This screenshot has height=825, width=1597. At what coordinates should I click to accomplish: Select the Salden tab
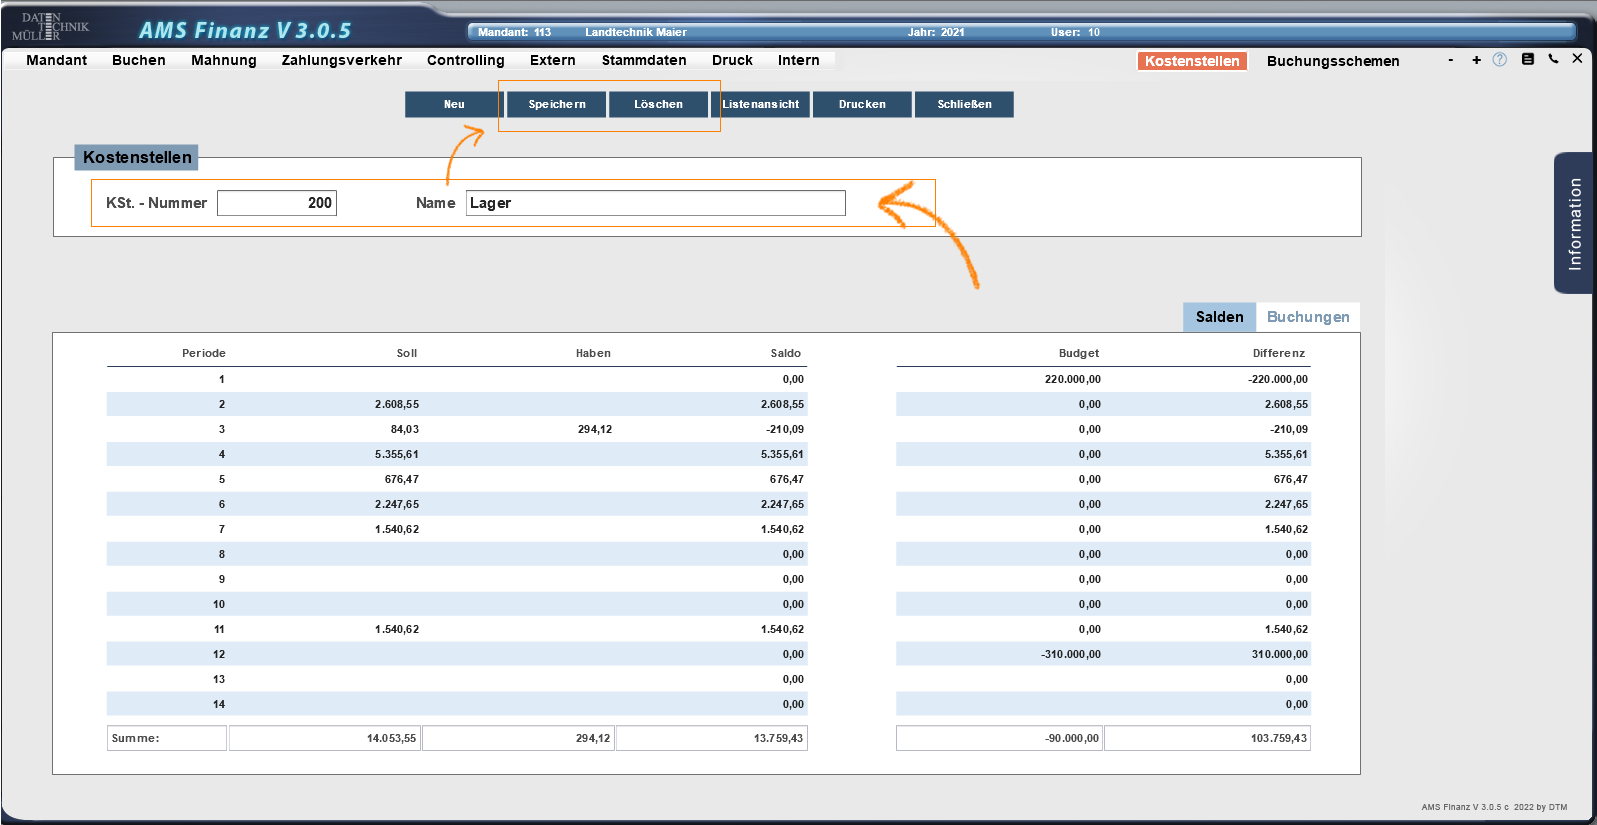(x=1219, y=317)
